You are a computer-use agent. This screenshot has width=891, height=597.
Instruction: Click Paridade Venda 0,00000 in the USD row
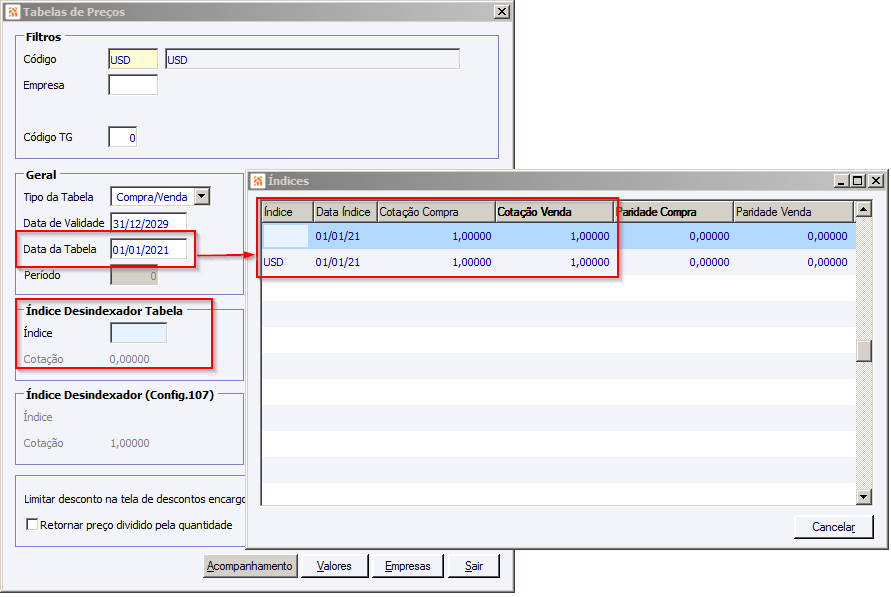coord(827,262)
